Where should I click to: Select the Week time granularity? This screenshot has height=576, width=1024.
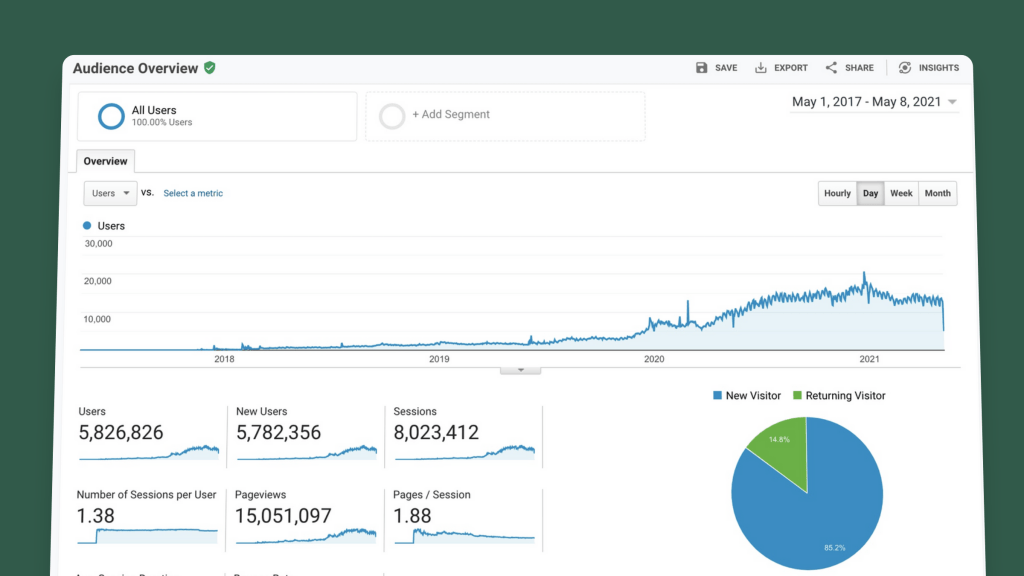coord(901,194)
